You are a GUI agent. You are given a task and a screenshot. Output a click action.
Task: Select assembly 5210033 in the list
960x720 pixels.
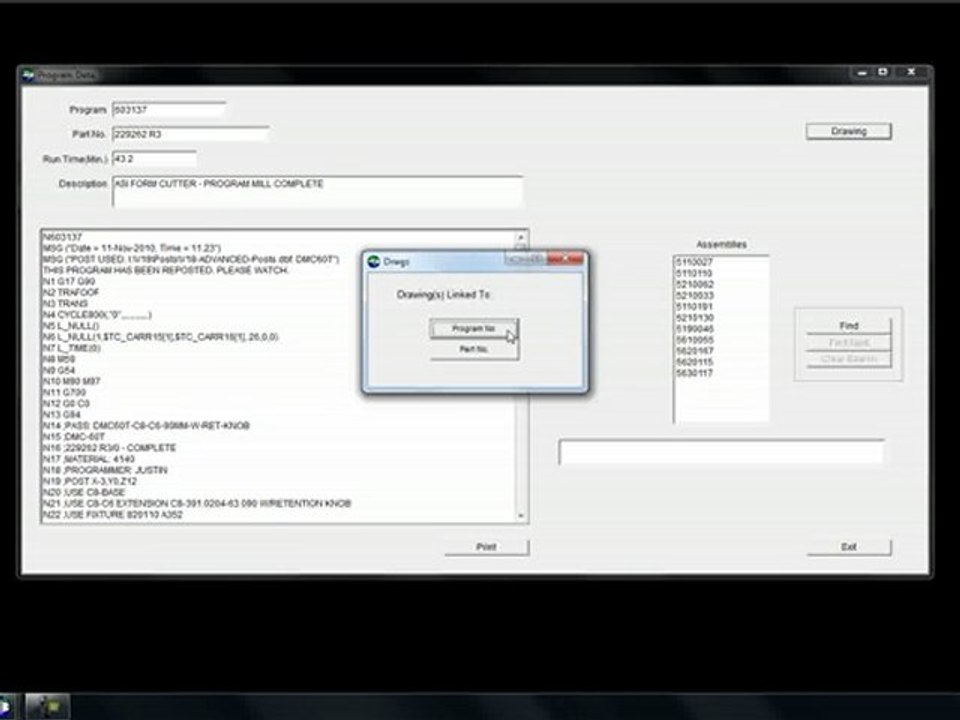(x=694, y=296)
